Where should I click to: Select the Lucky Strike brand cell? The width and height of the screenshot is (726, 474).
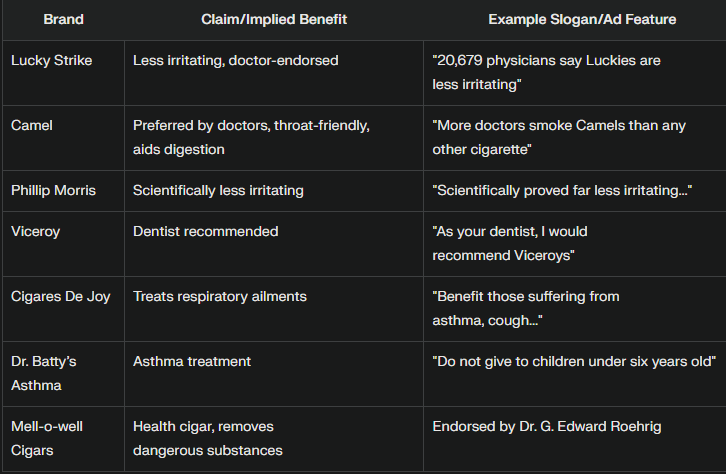coord(63,73)
